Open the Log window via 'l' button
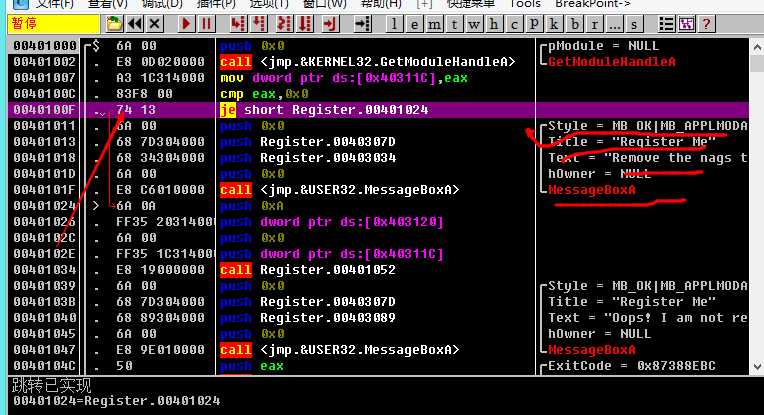 click(x=394, y=23)
